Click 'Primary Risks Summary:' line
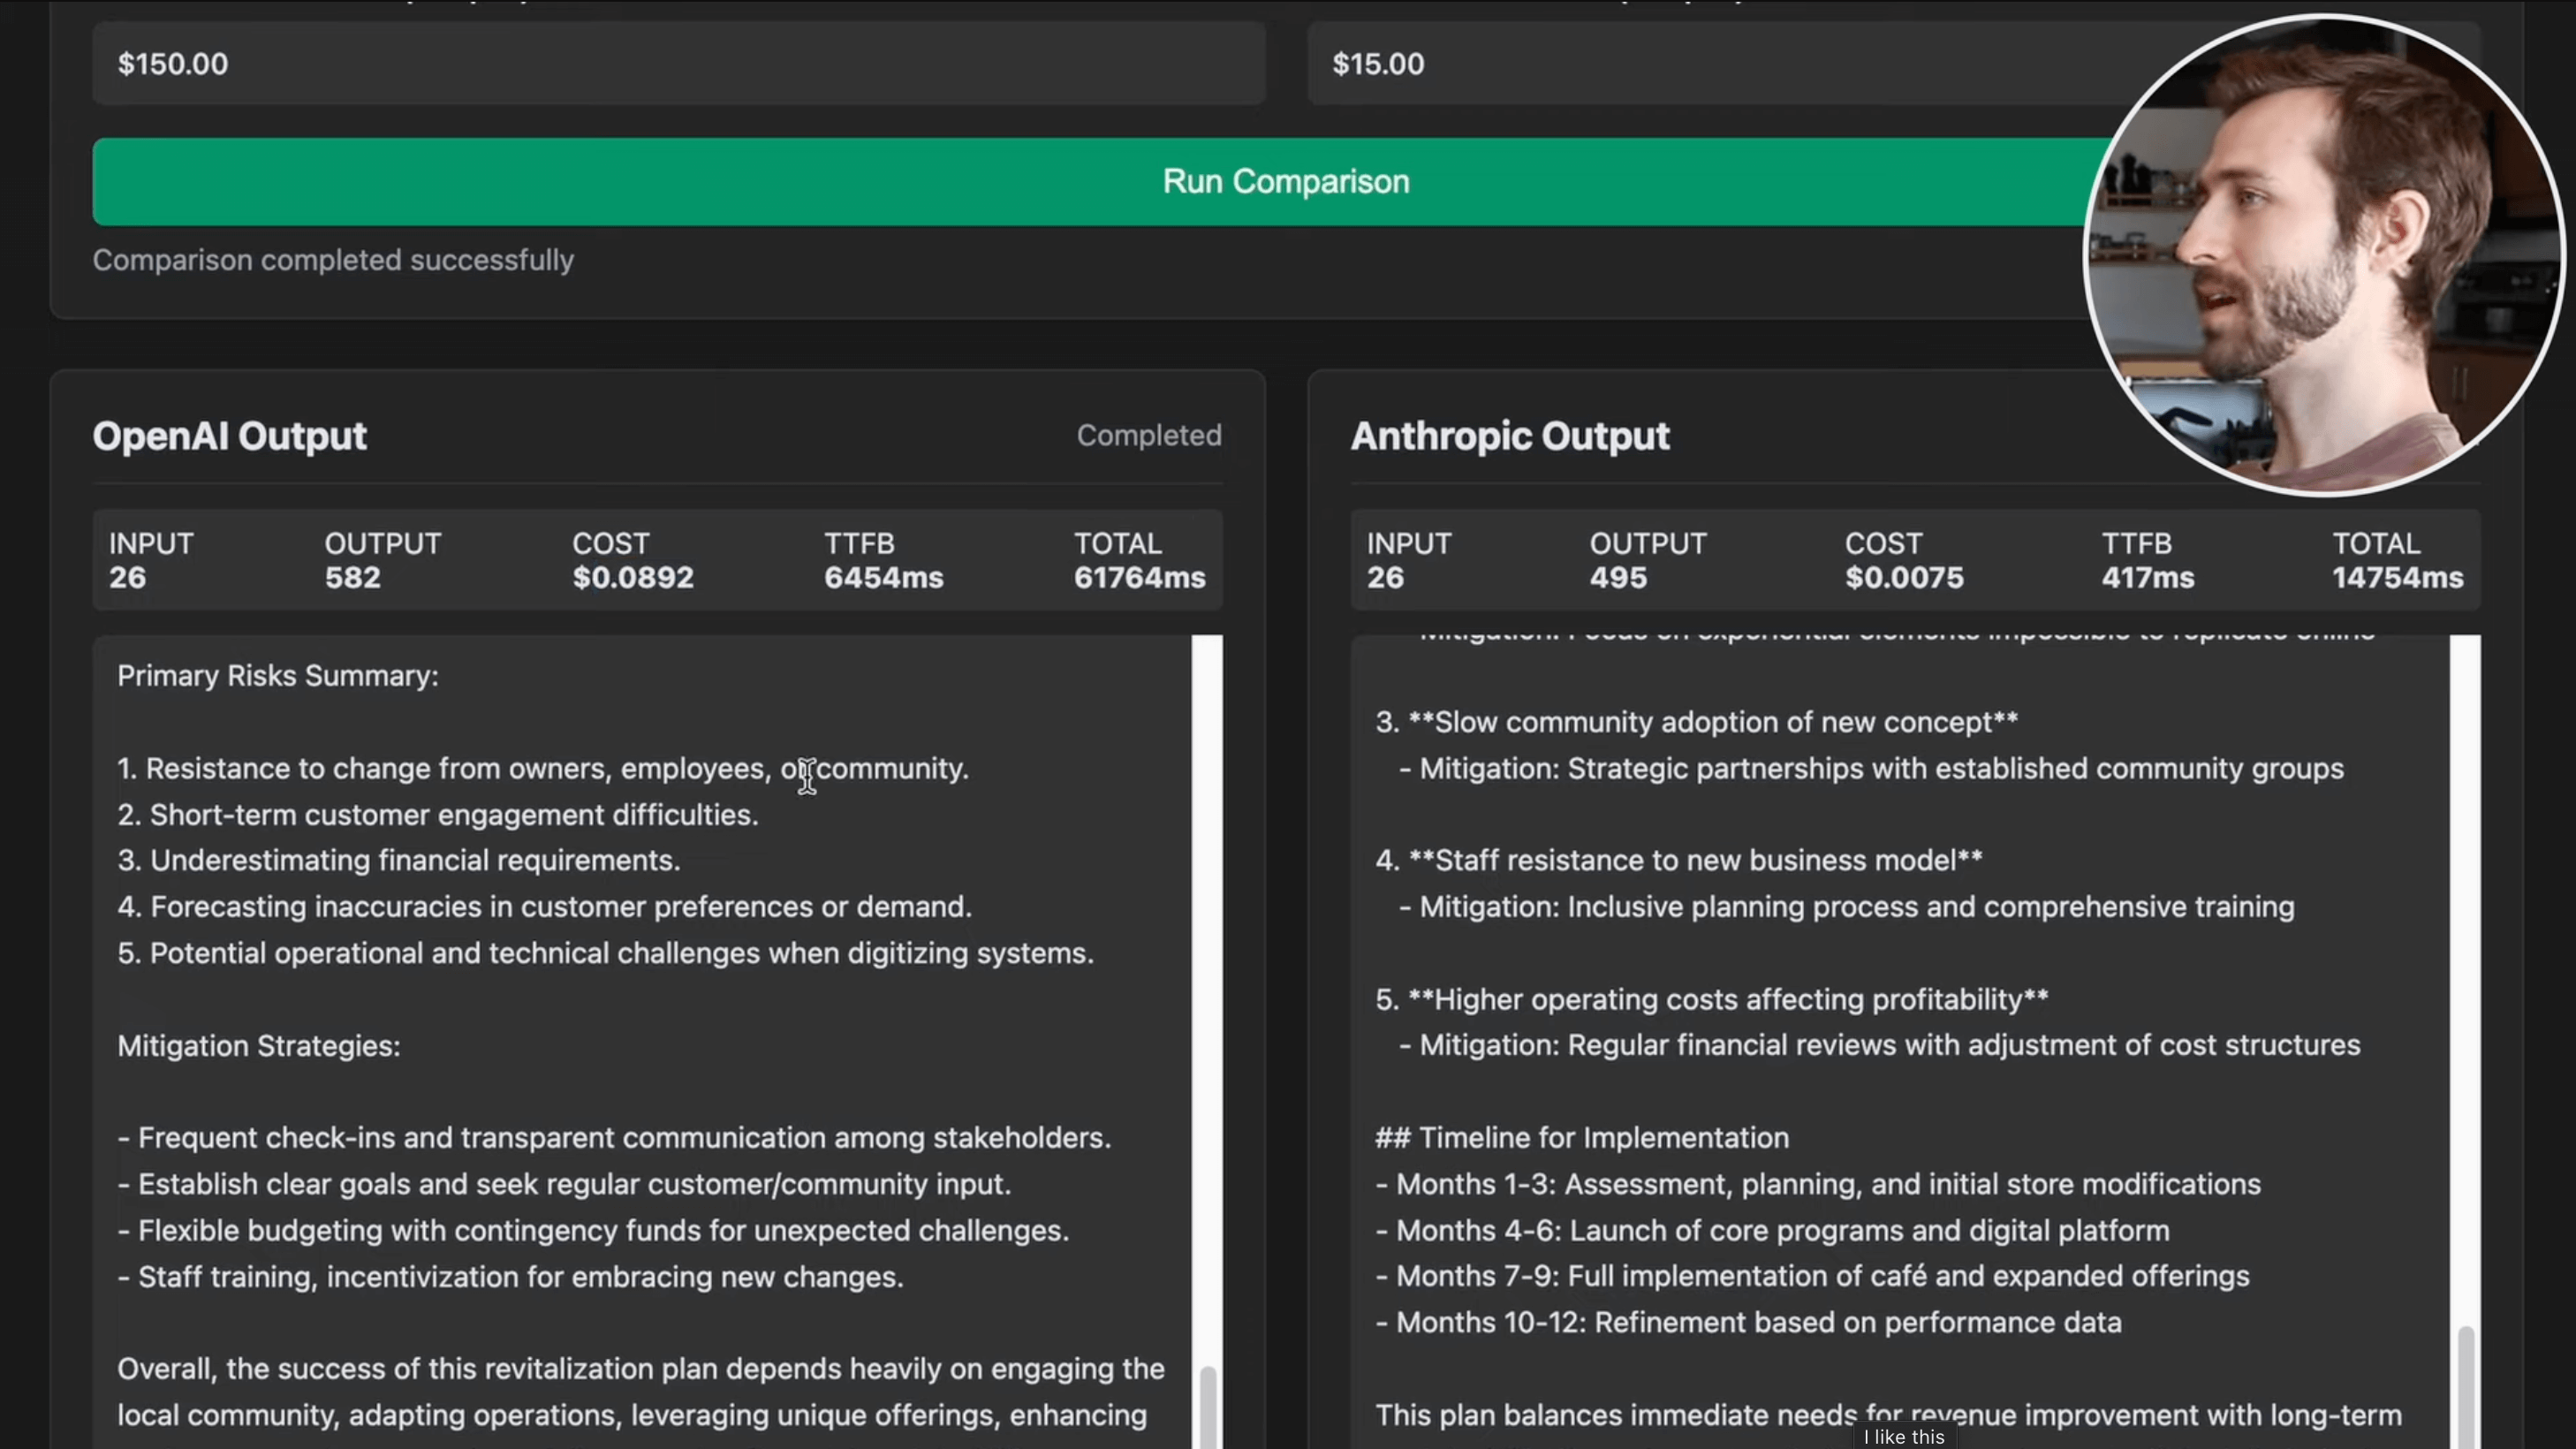This screenshot has width=2576, height=1449. (x=278, y=676)
